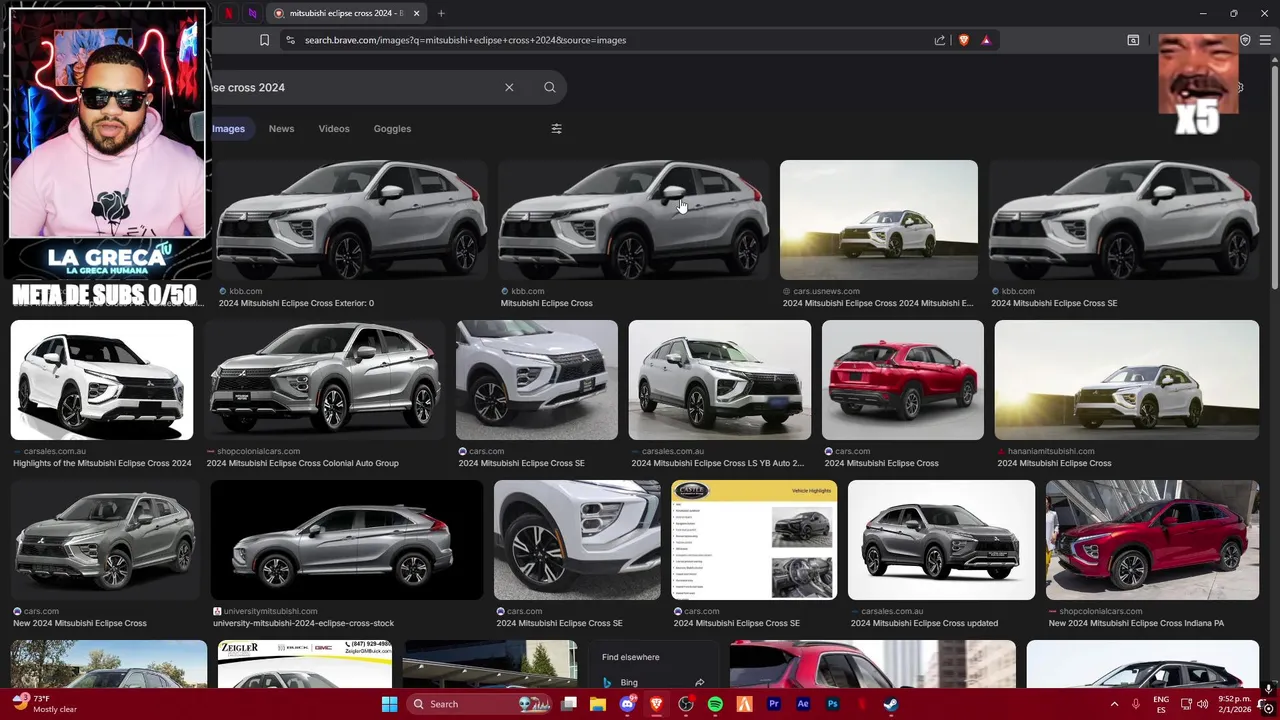Open volume control in system tray
The image size is (1280, 720).
(x=1202, y=704)
